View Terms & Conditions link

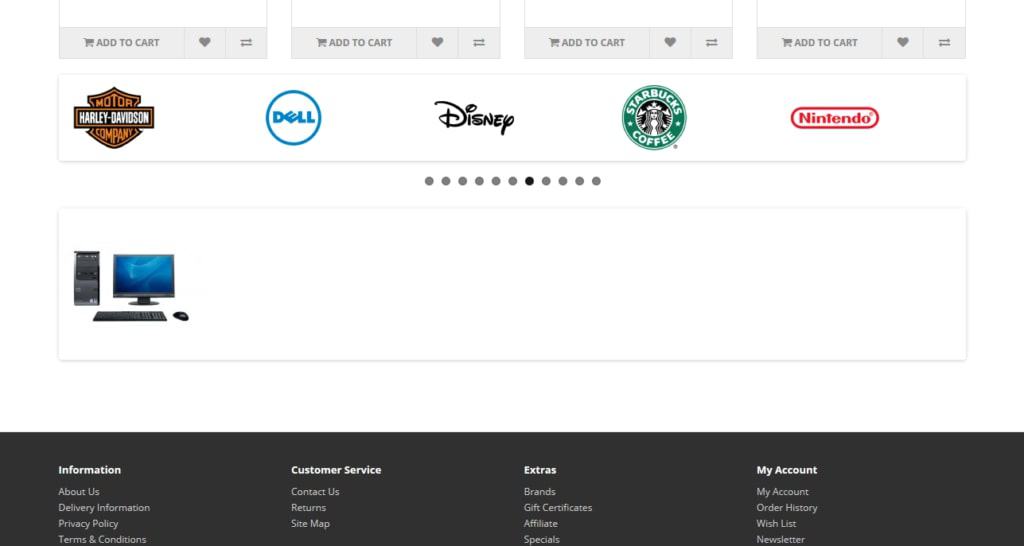(102, 539)
